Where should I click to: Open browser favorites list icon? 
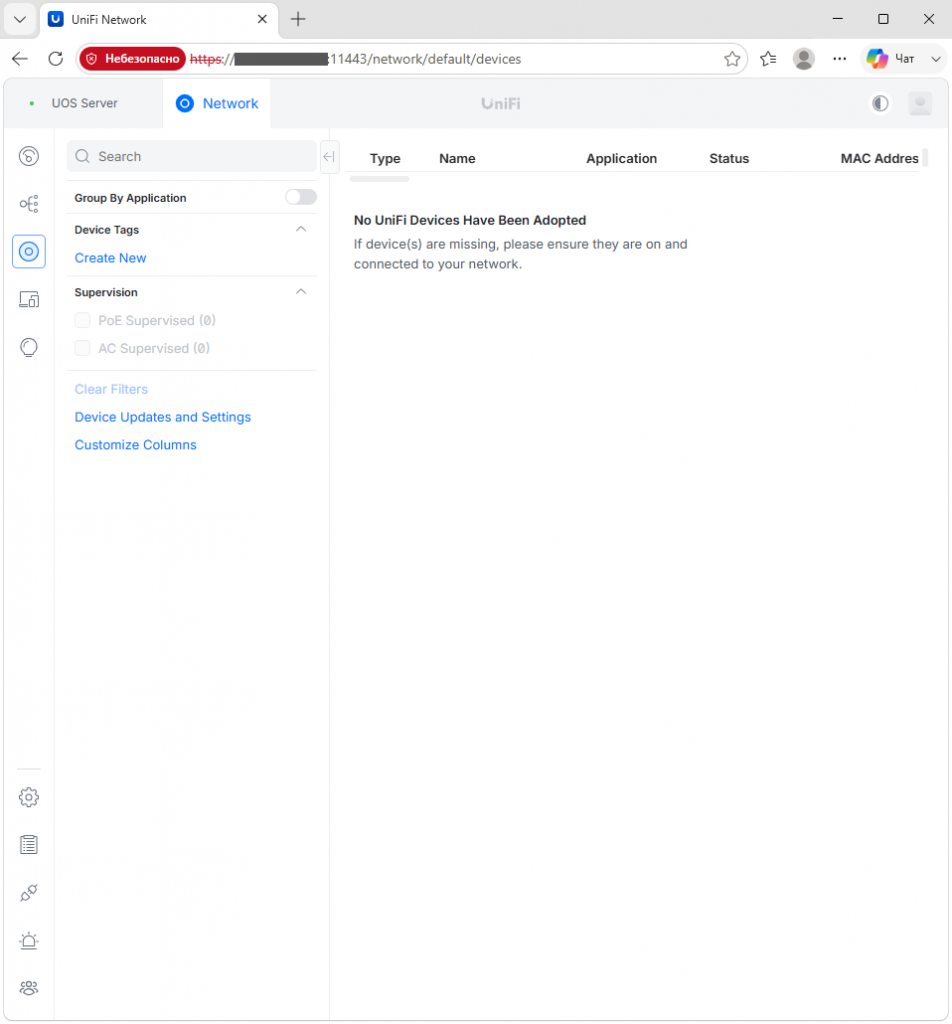click(x=768, y=59)
